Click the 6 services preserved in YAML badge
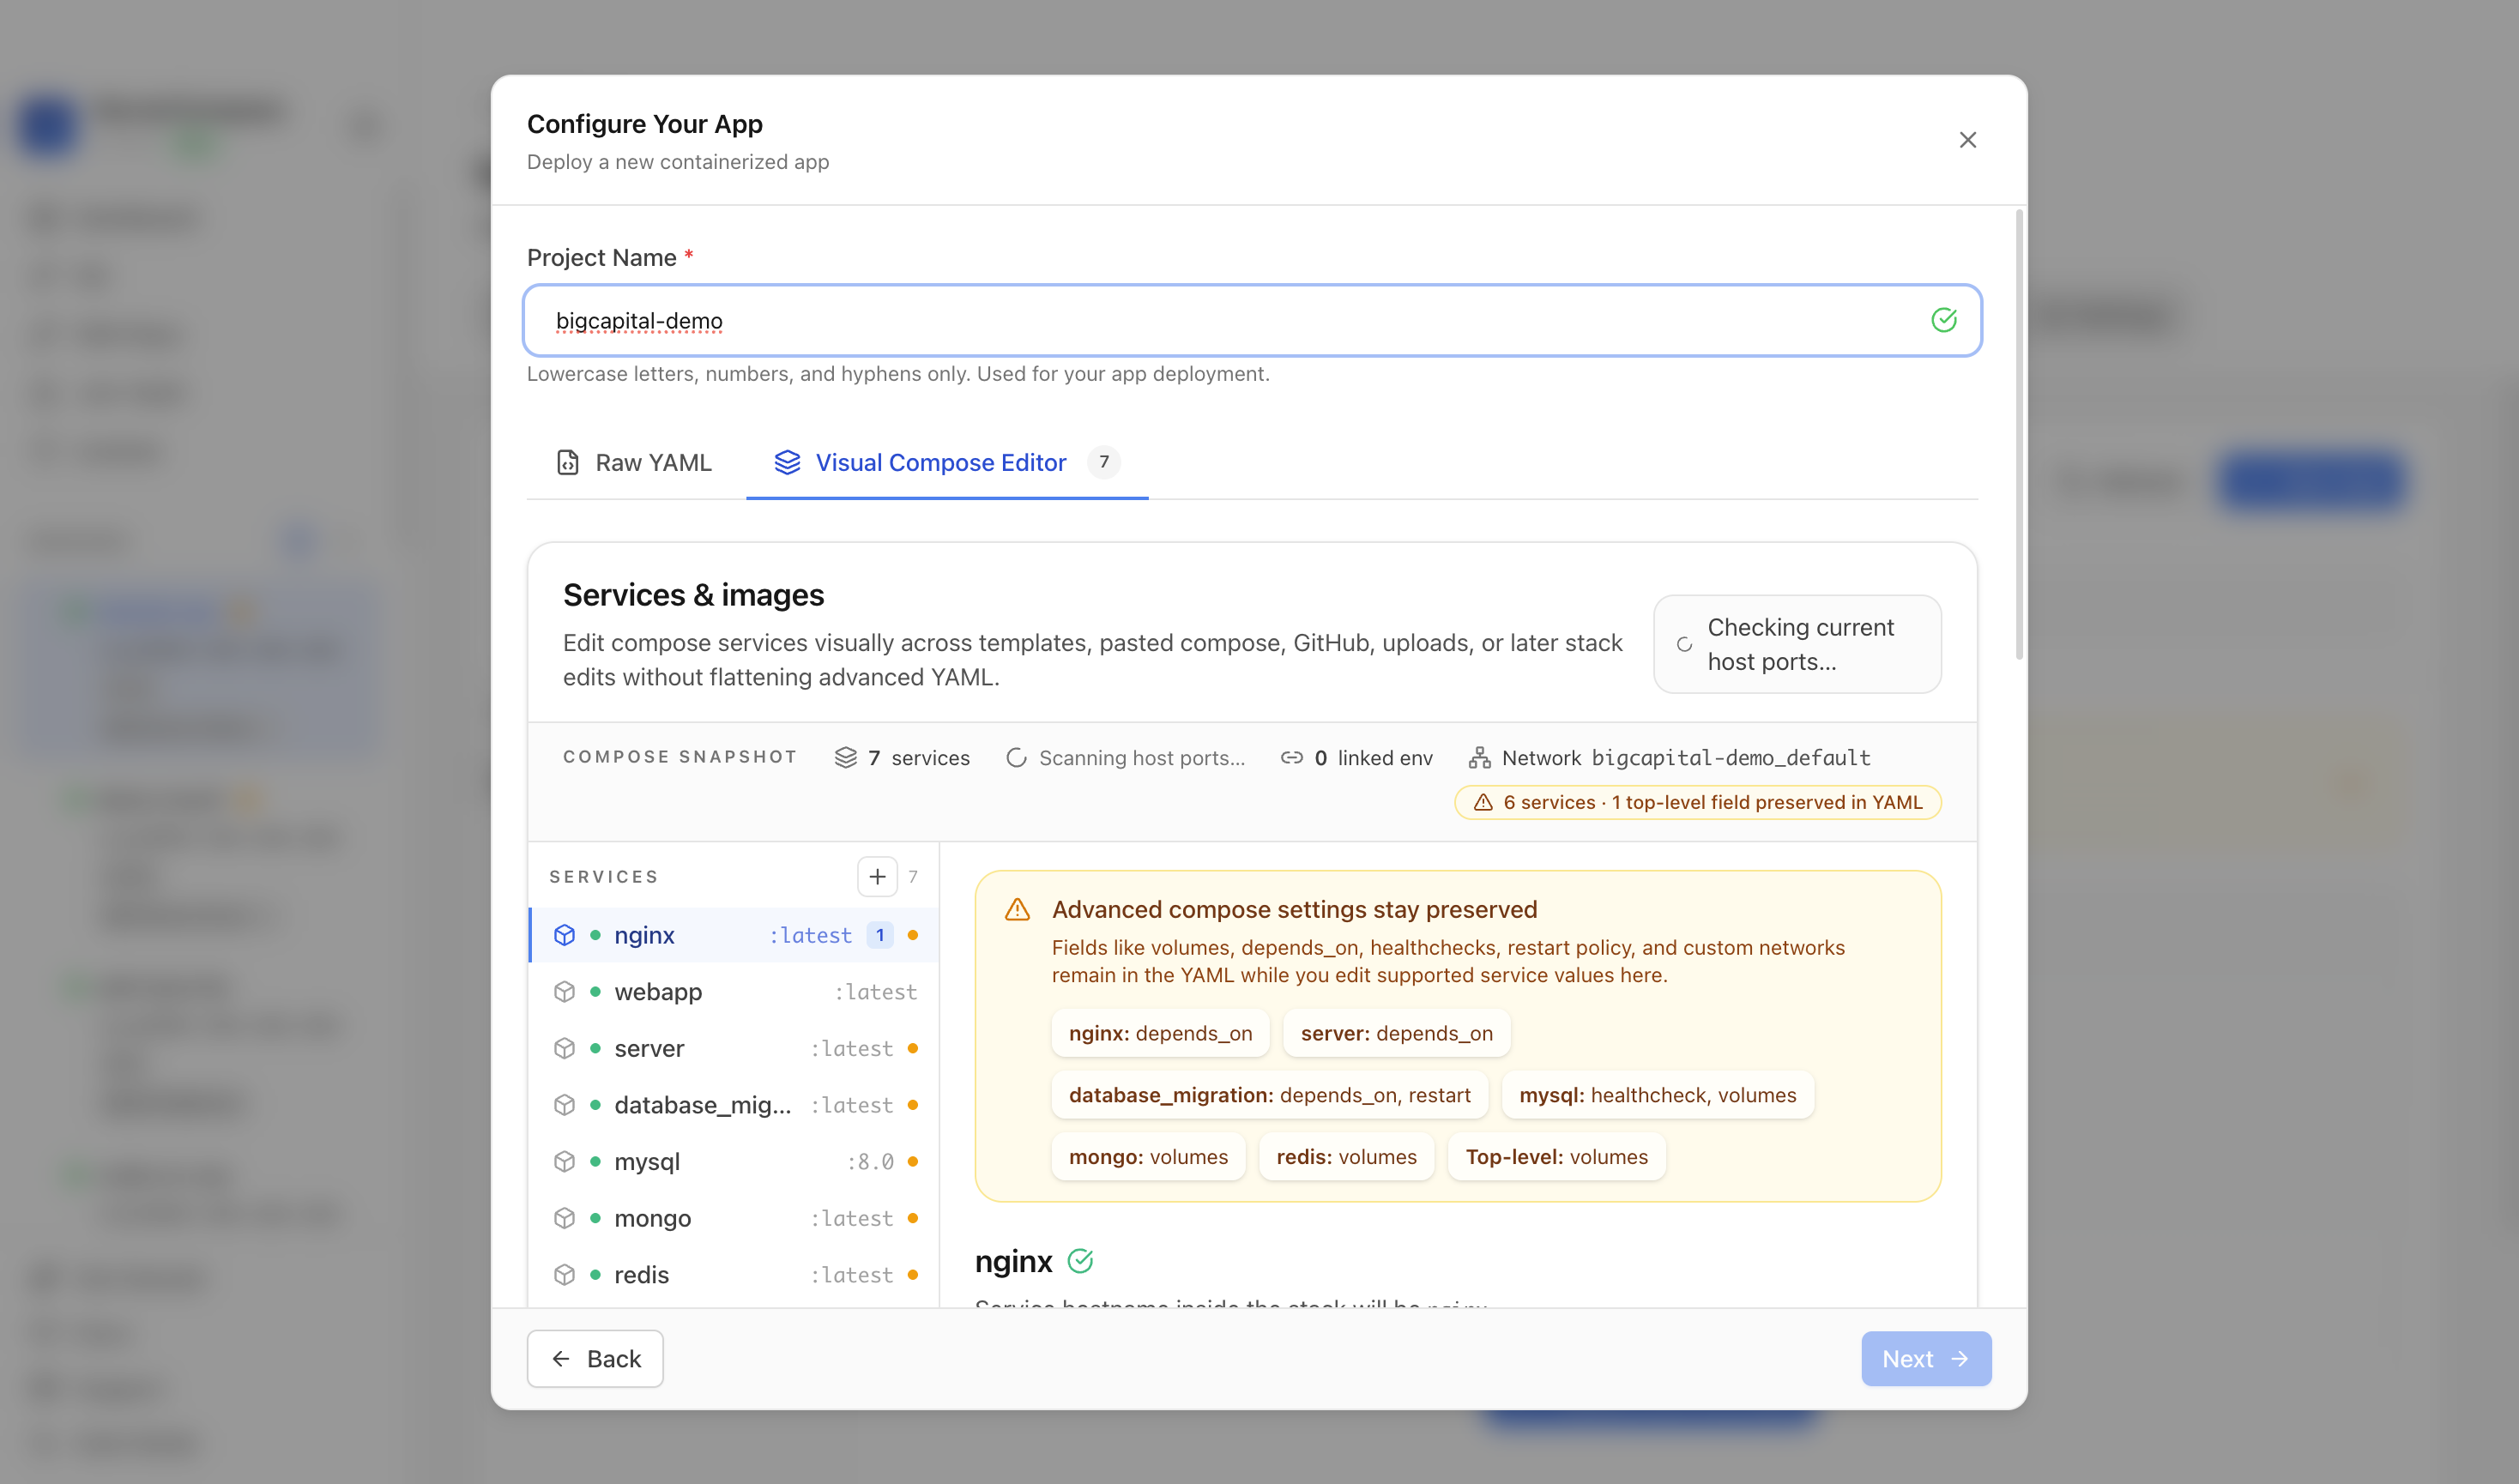The image size is (2519, 1484). [x=1697, y=802]
